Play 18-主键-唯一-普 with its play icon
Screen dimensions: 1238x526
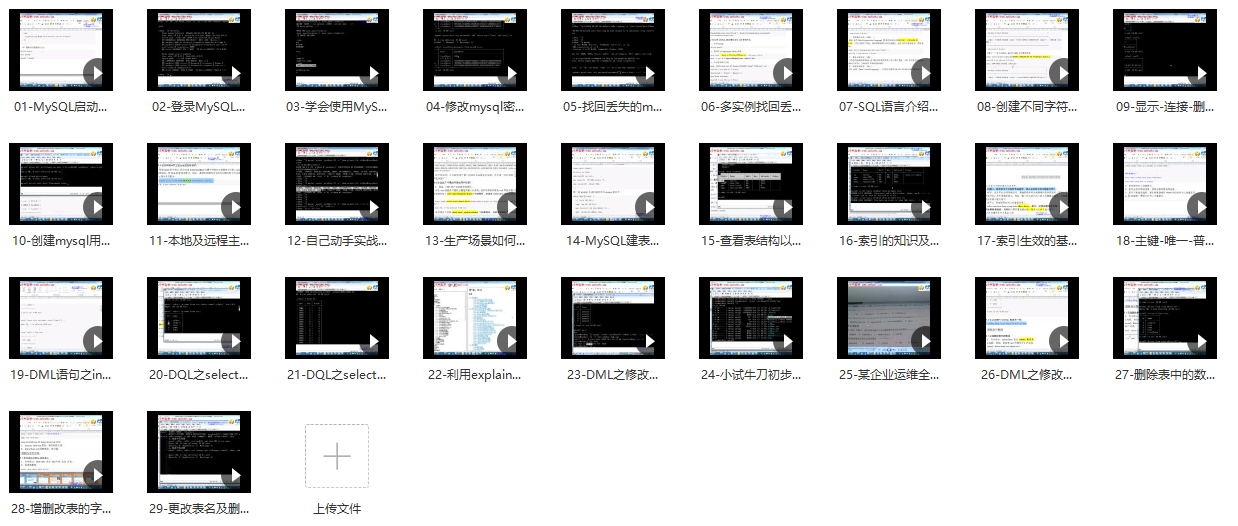(1200, 207)
